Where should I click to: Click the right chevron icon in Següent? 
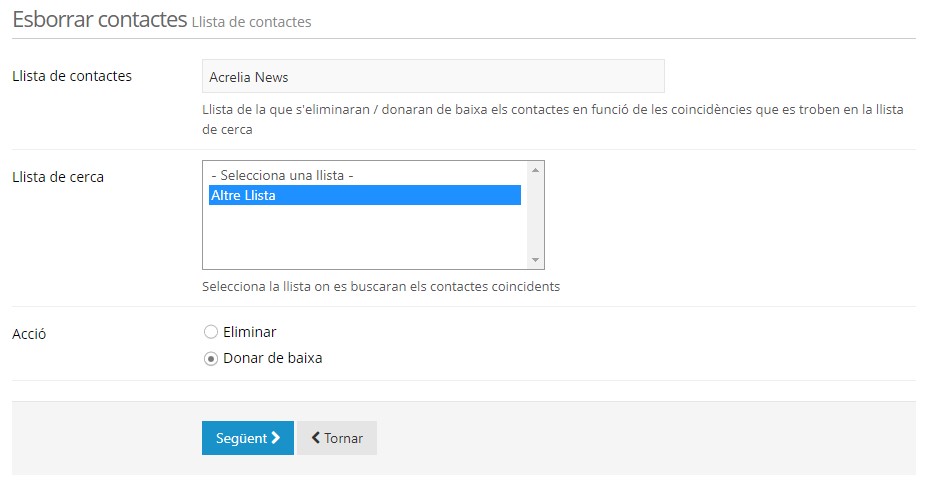276,438
